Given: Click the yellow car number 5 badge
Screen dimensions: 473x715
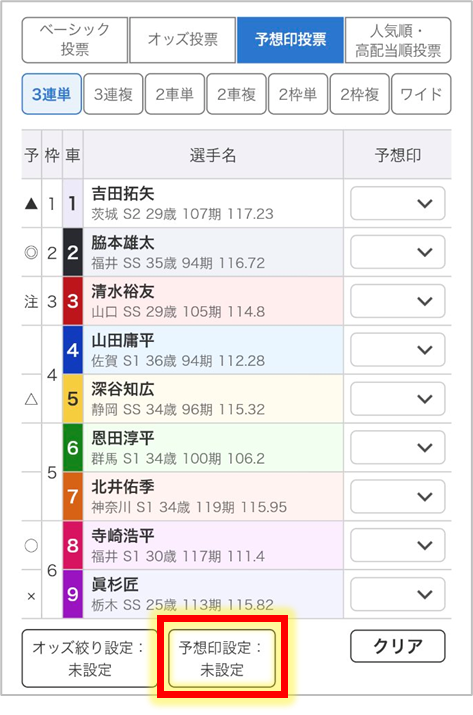Looking at the screenshot, I should click(x=73, y=399).
